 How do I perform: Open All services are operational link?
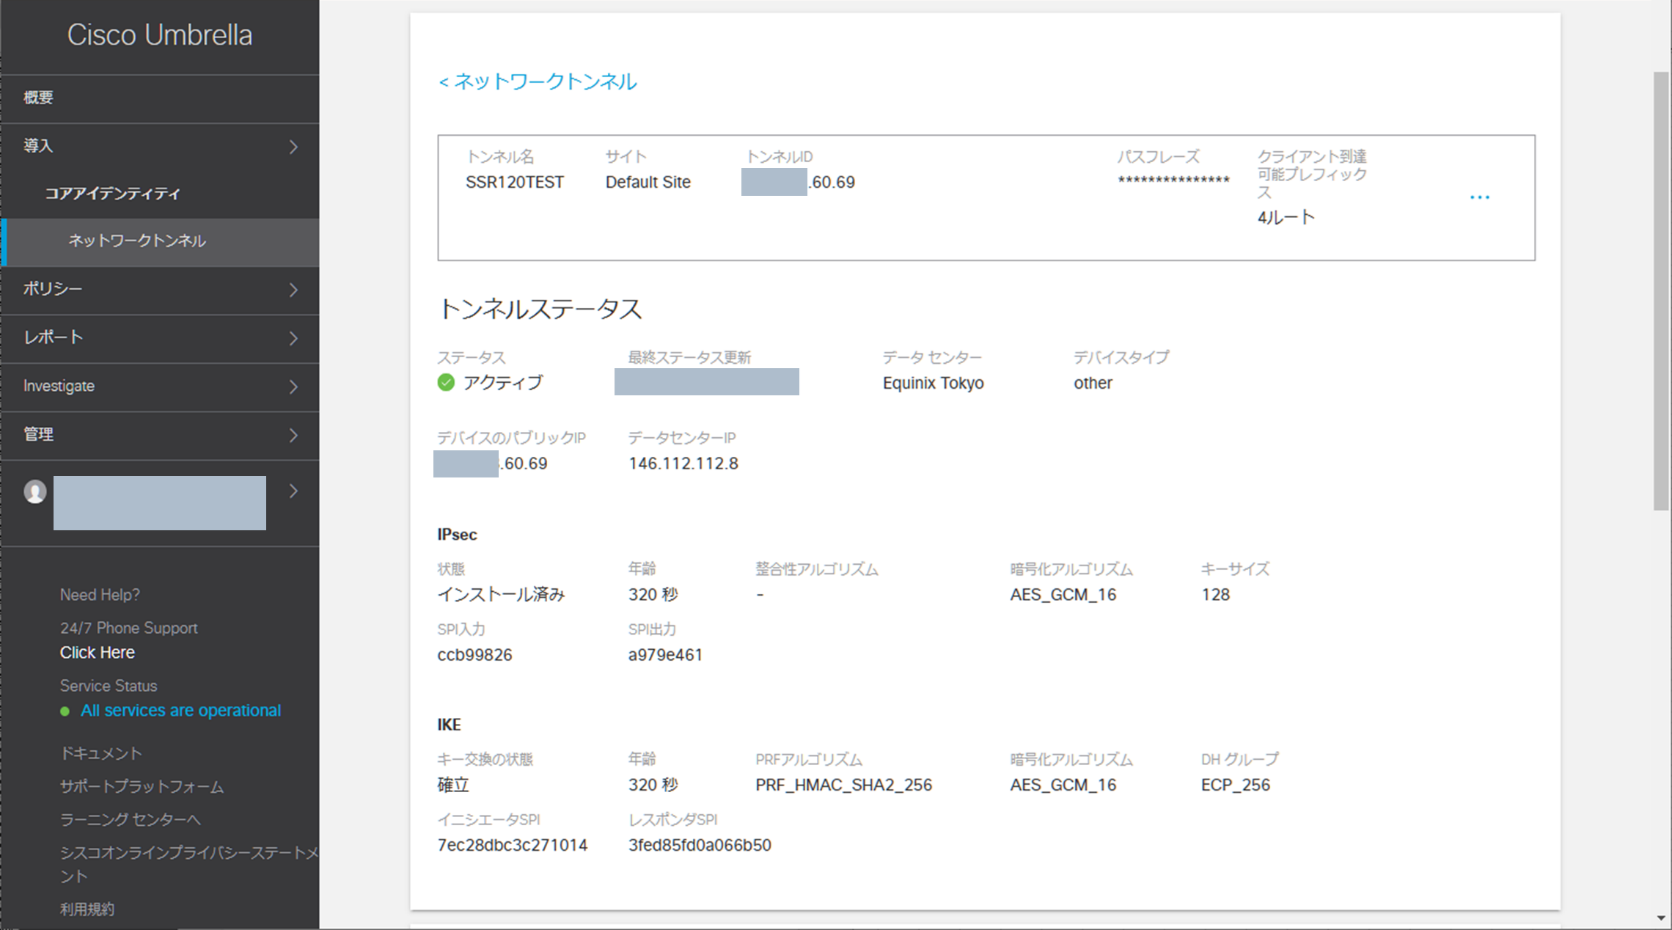click(181, 710)
